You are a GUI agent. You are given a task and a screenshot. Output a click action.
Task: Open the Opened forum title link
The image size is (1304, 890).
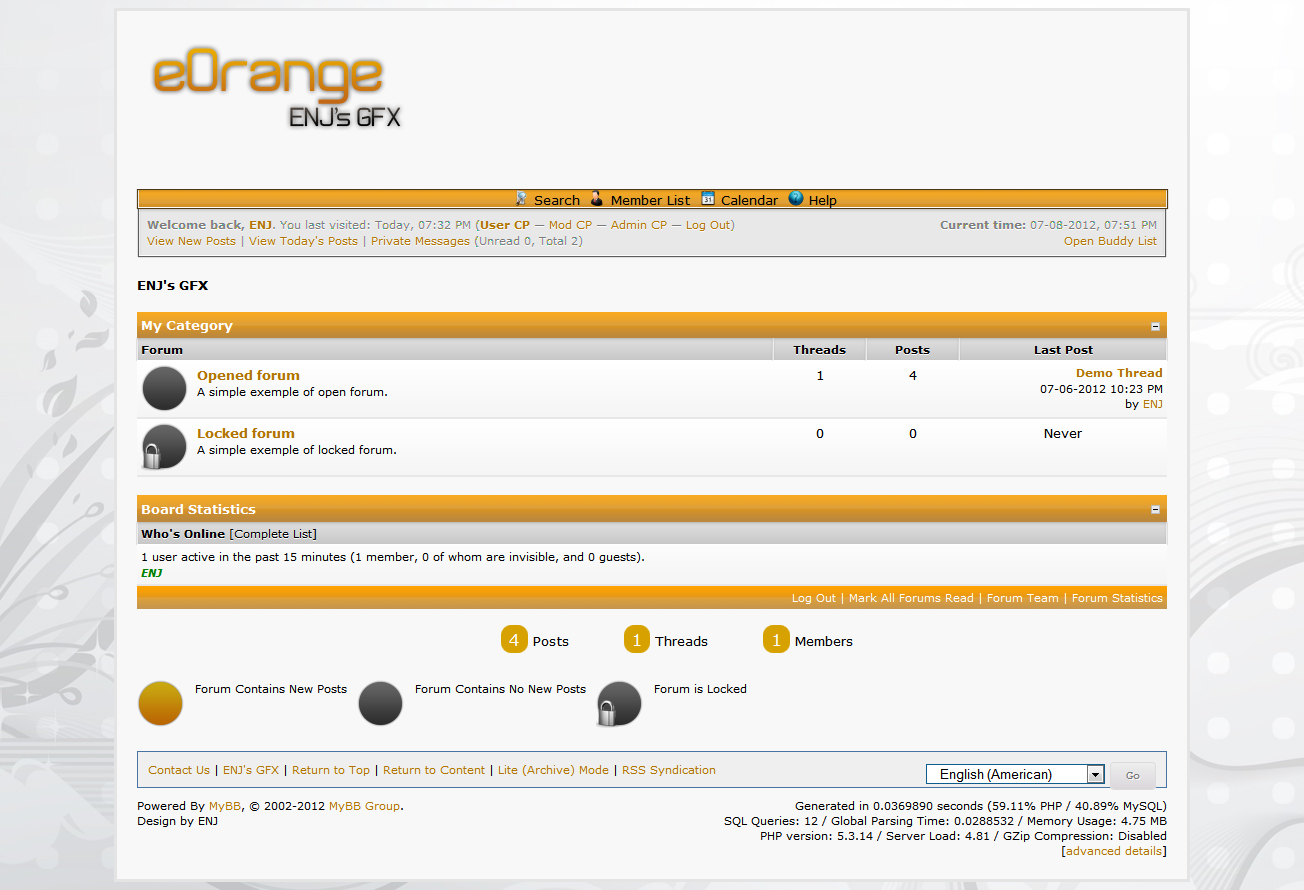click(248, 376)
